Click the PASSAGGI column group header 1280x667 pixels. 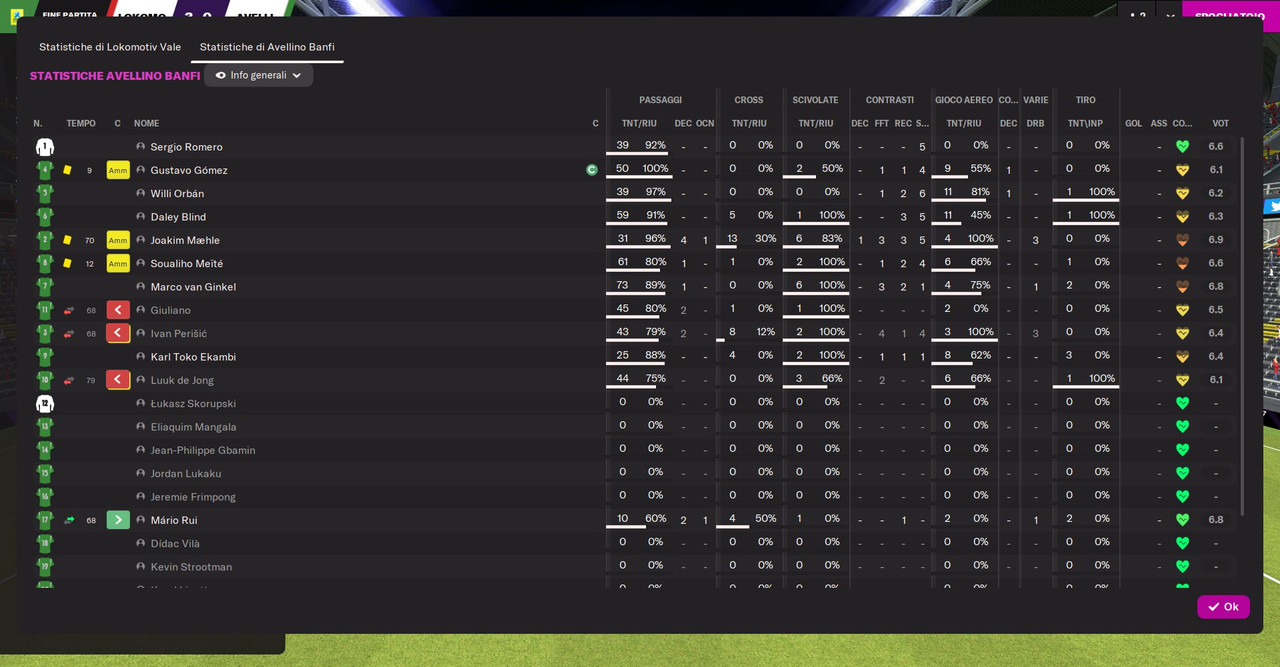coord(660,100)
